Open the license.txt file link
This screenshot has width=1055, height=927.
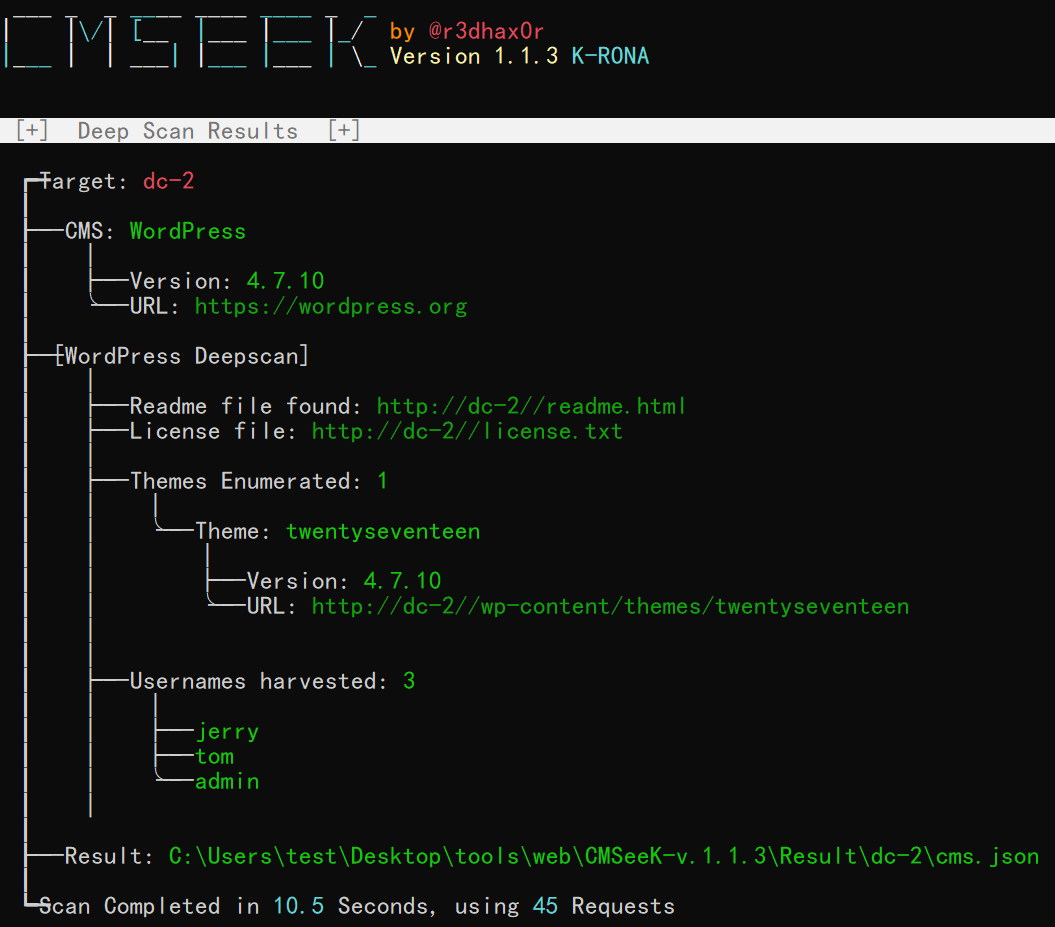467,431
